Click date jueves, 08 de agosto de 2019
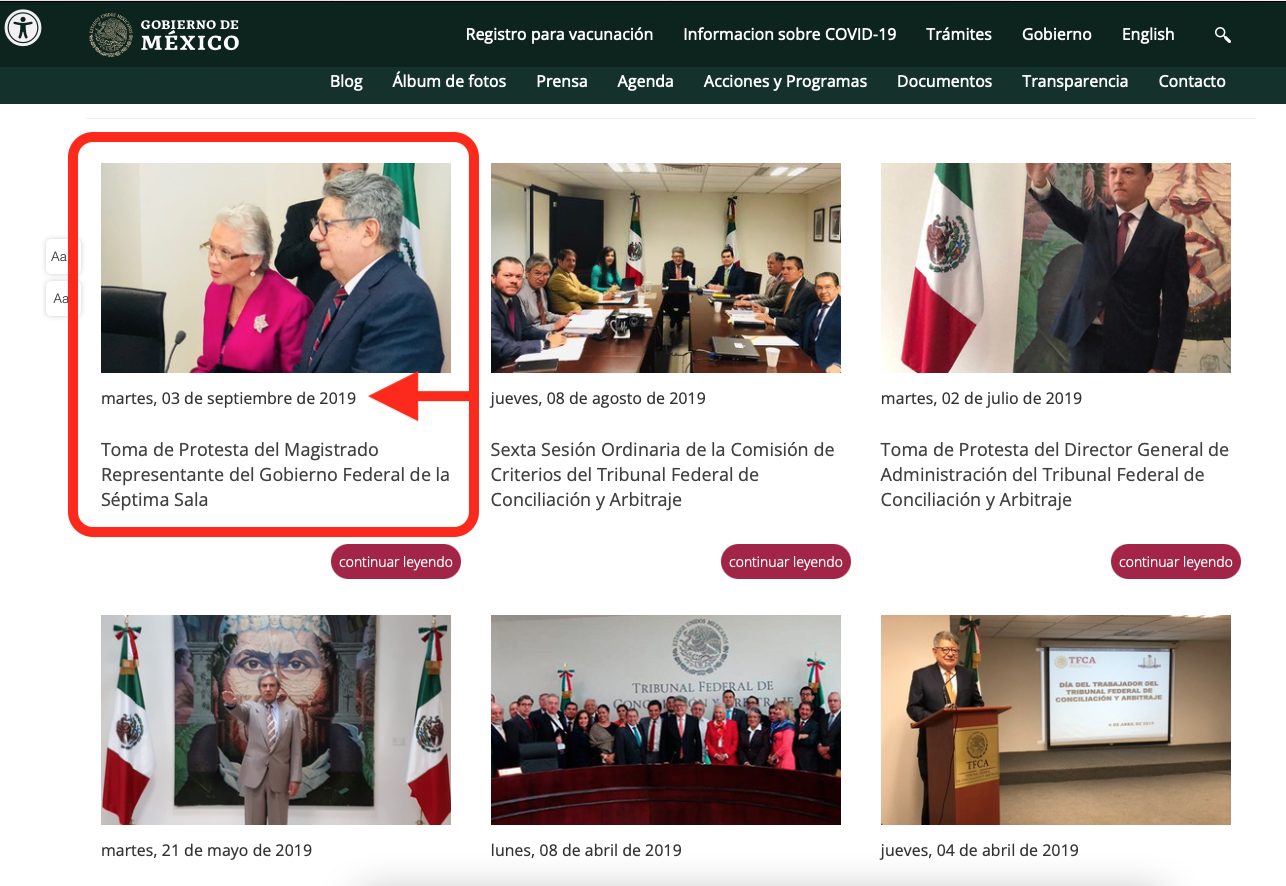 click(x=598, y=398)
